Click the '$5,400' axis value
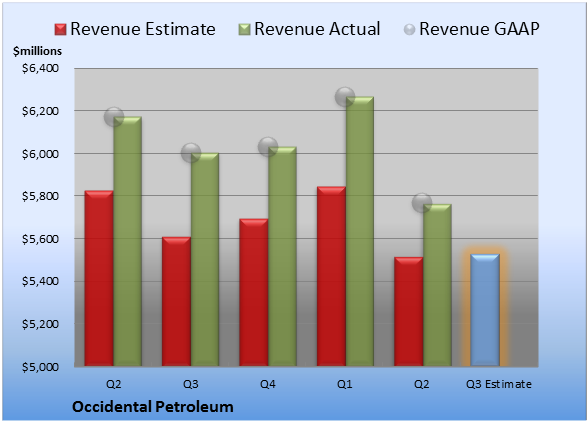The image size is (588, 422). pos(40,281)
